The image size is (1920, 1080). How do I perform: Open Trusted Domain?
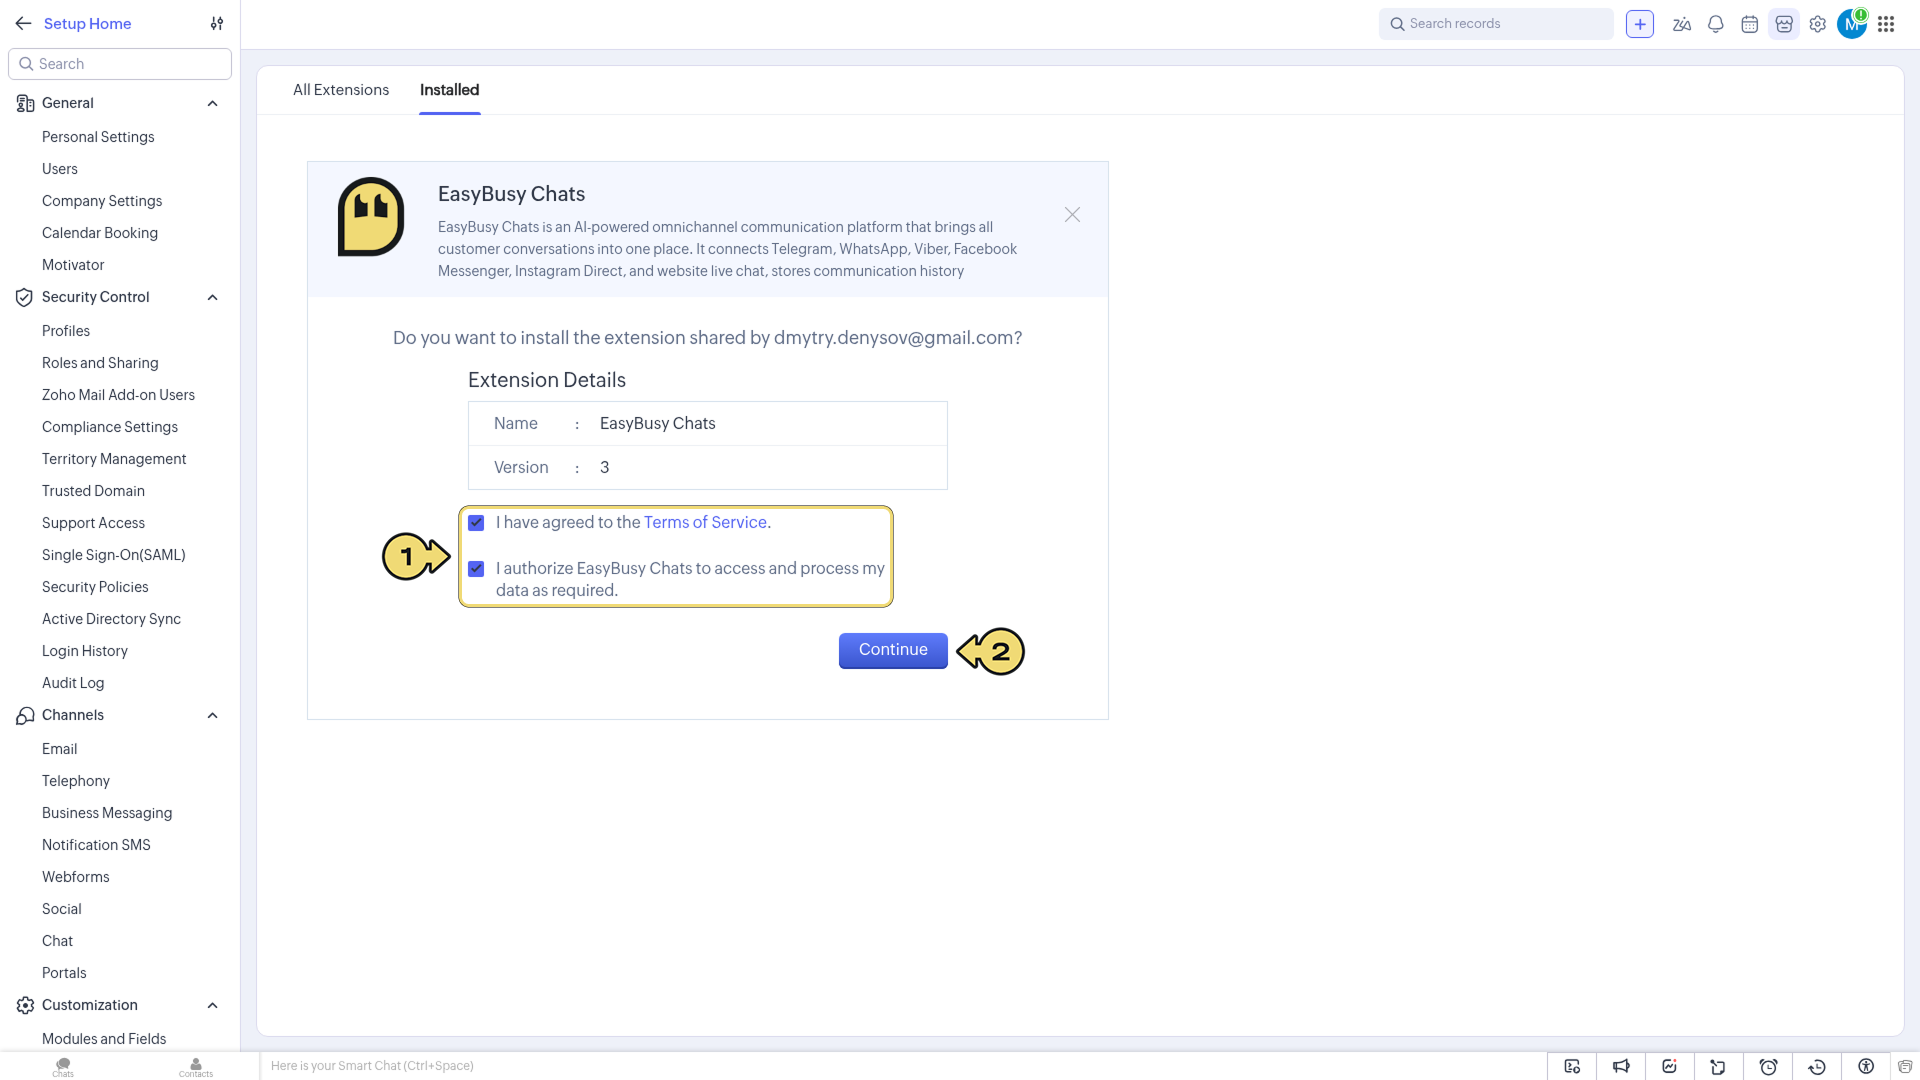[x=93, y=491]
